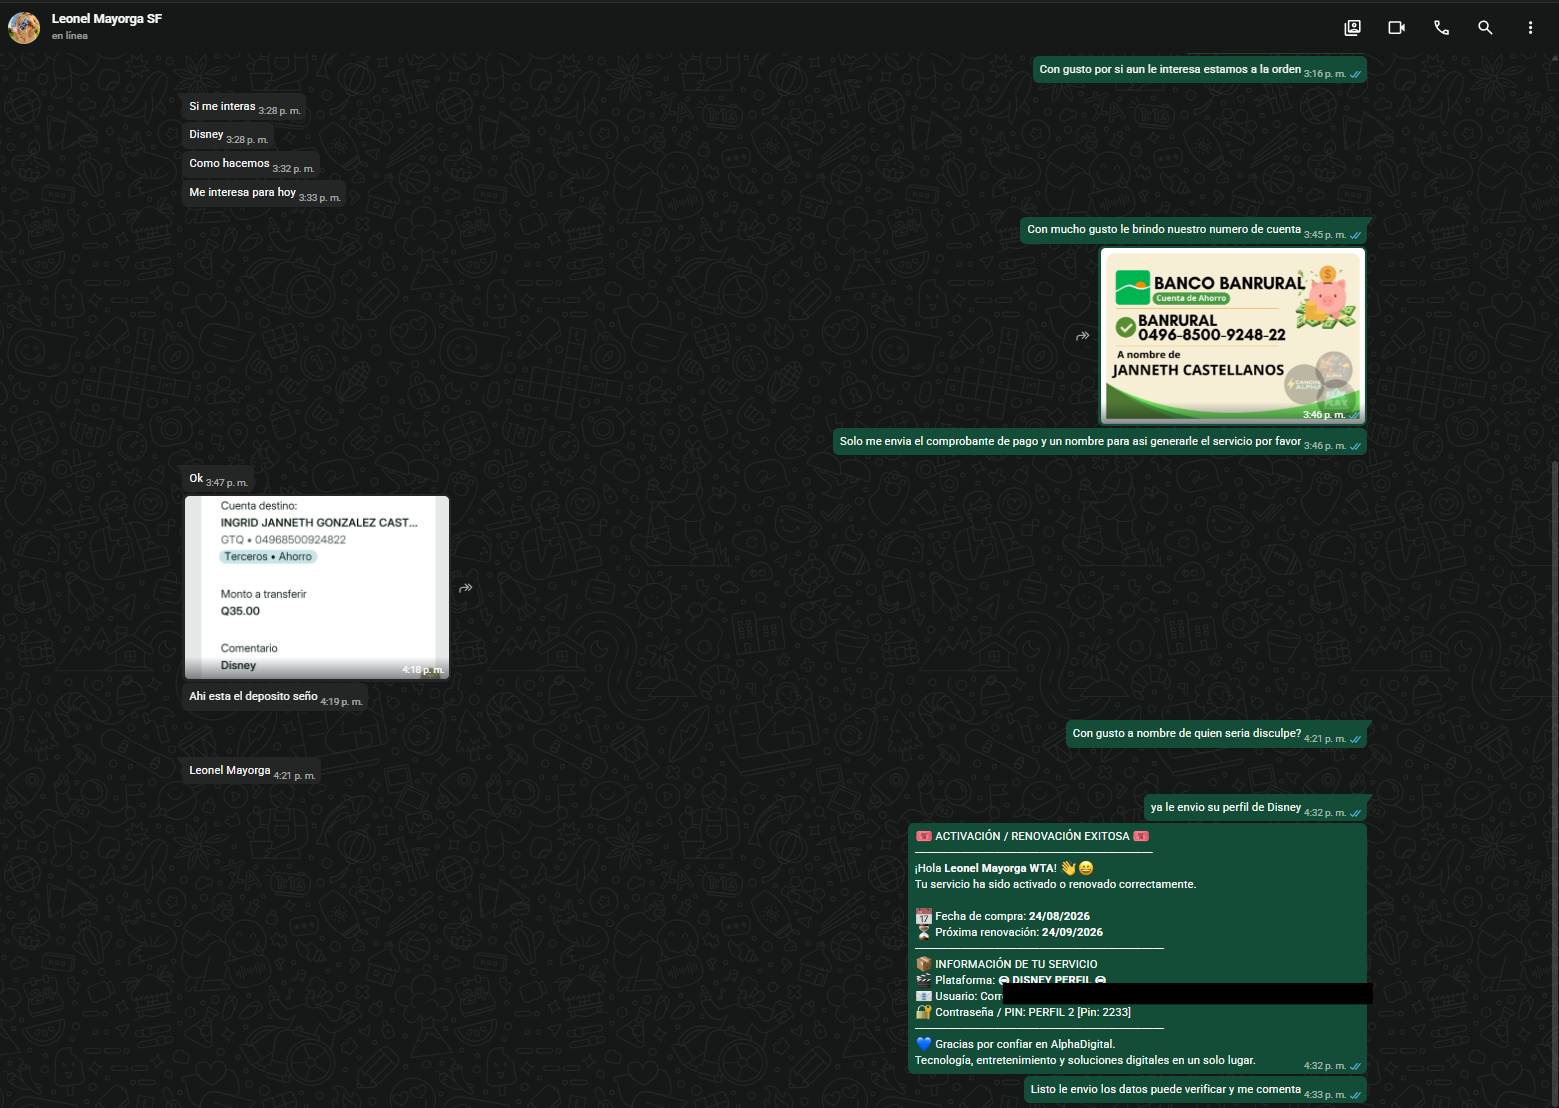The width and height of the screenshot is (1559, 1108).
Task: Click the 'Fecha de compra: 24/08/2026' line
Action: coord(1003,916)
